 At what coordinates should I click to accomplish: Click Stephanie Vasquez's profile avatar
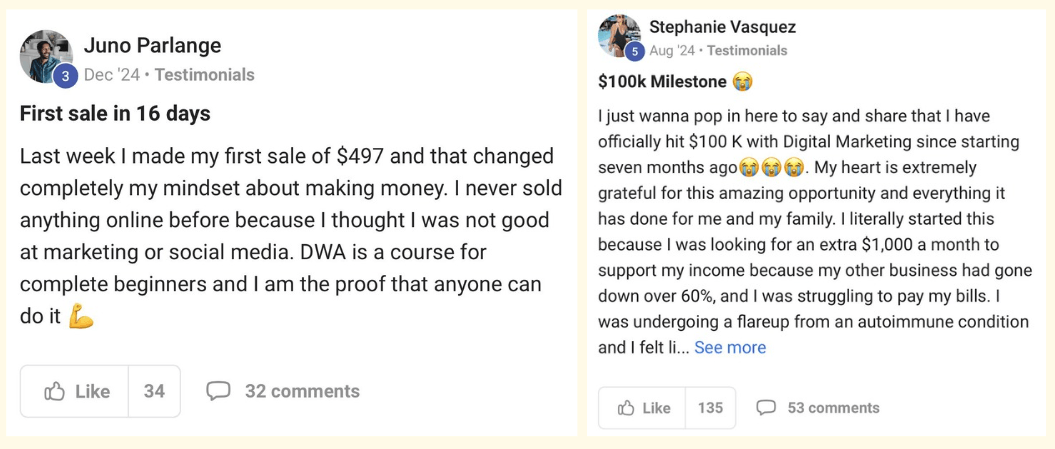[618, 34]
